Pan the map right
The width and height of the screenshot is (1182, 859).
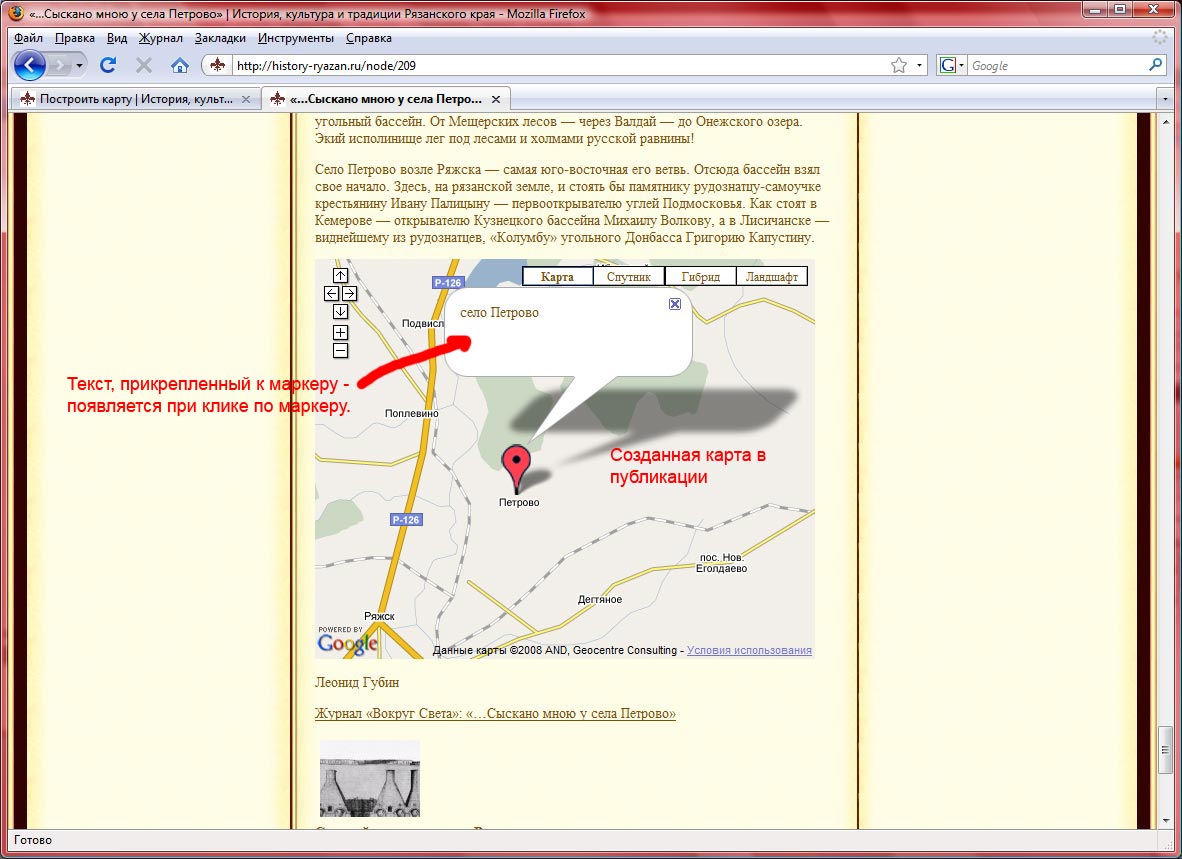click(x=350, y=294)
